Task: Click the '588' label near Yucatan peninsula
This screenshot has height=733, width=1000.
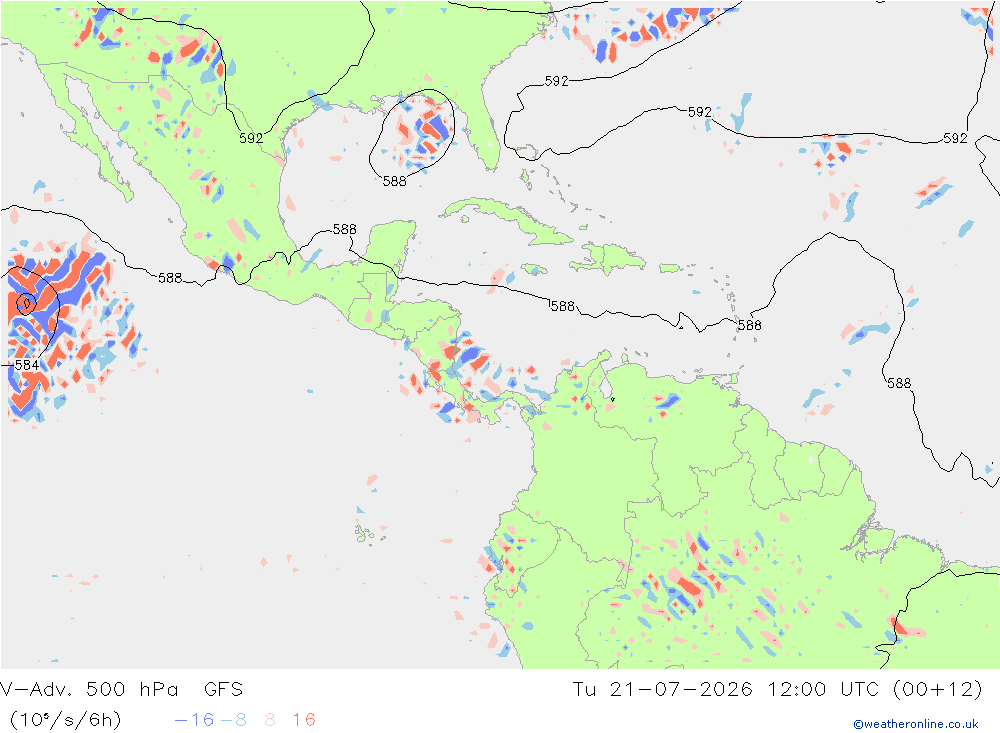Action: point(344,229)
